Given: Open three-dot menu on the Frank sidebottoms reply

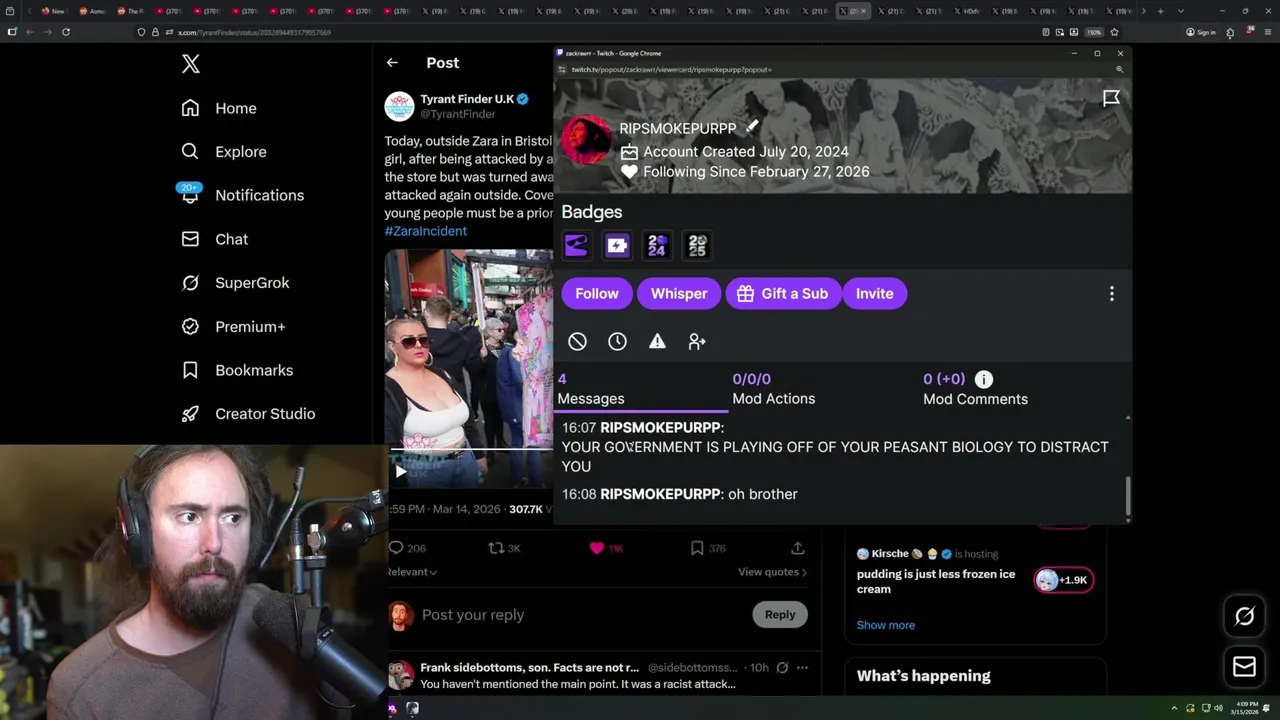Looking at the screenshot, I should [x=802, y=667].
